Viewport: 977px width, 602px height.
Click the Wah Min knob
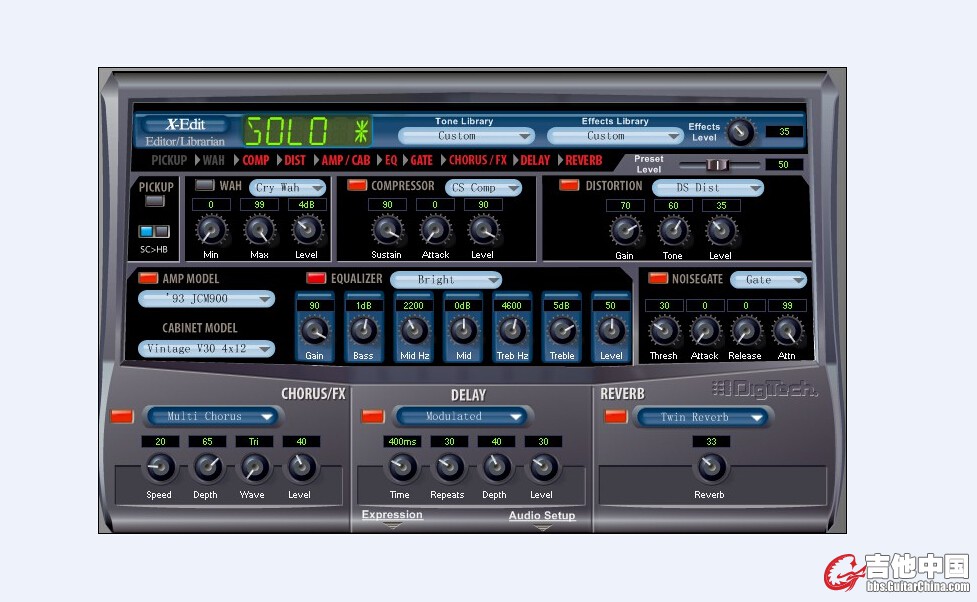211,231
